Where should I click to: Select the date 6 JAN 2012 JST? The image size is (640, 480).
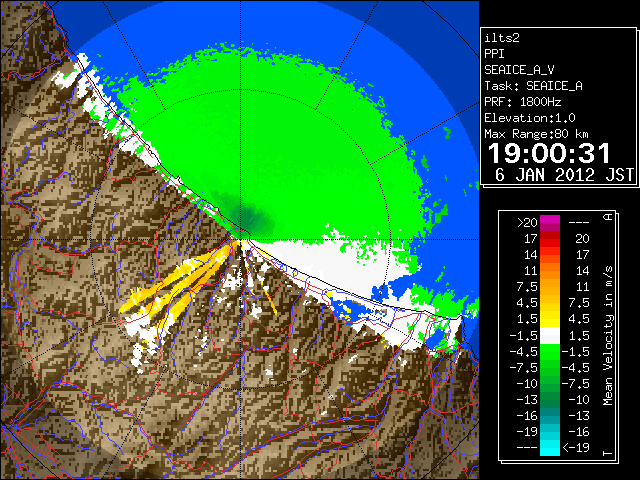(564, 175)
